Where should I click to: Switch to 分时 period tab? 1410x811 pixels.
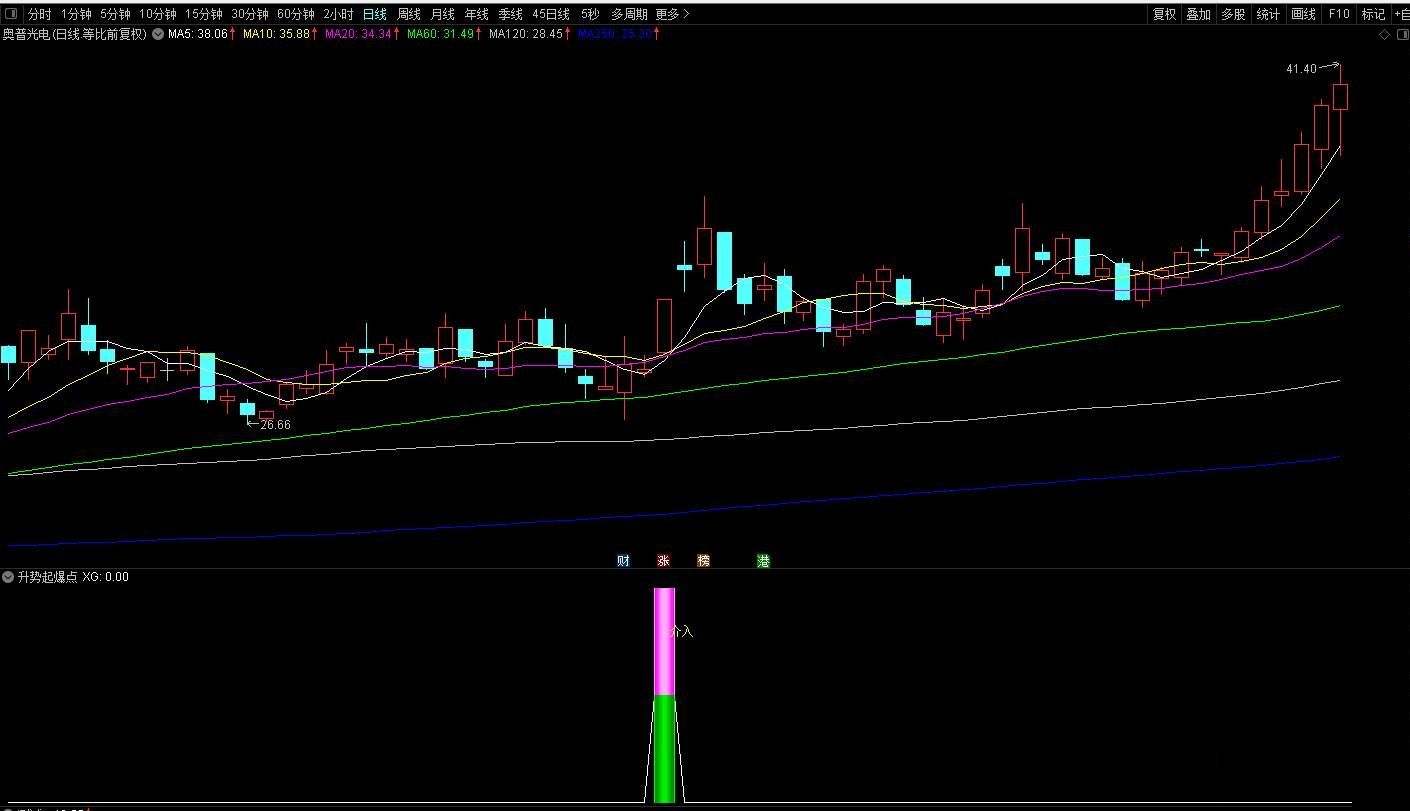coord(39,14)
